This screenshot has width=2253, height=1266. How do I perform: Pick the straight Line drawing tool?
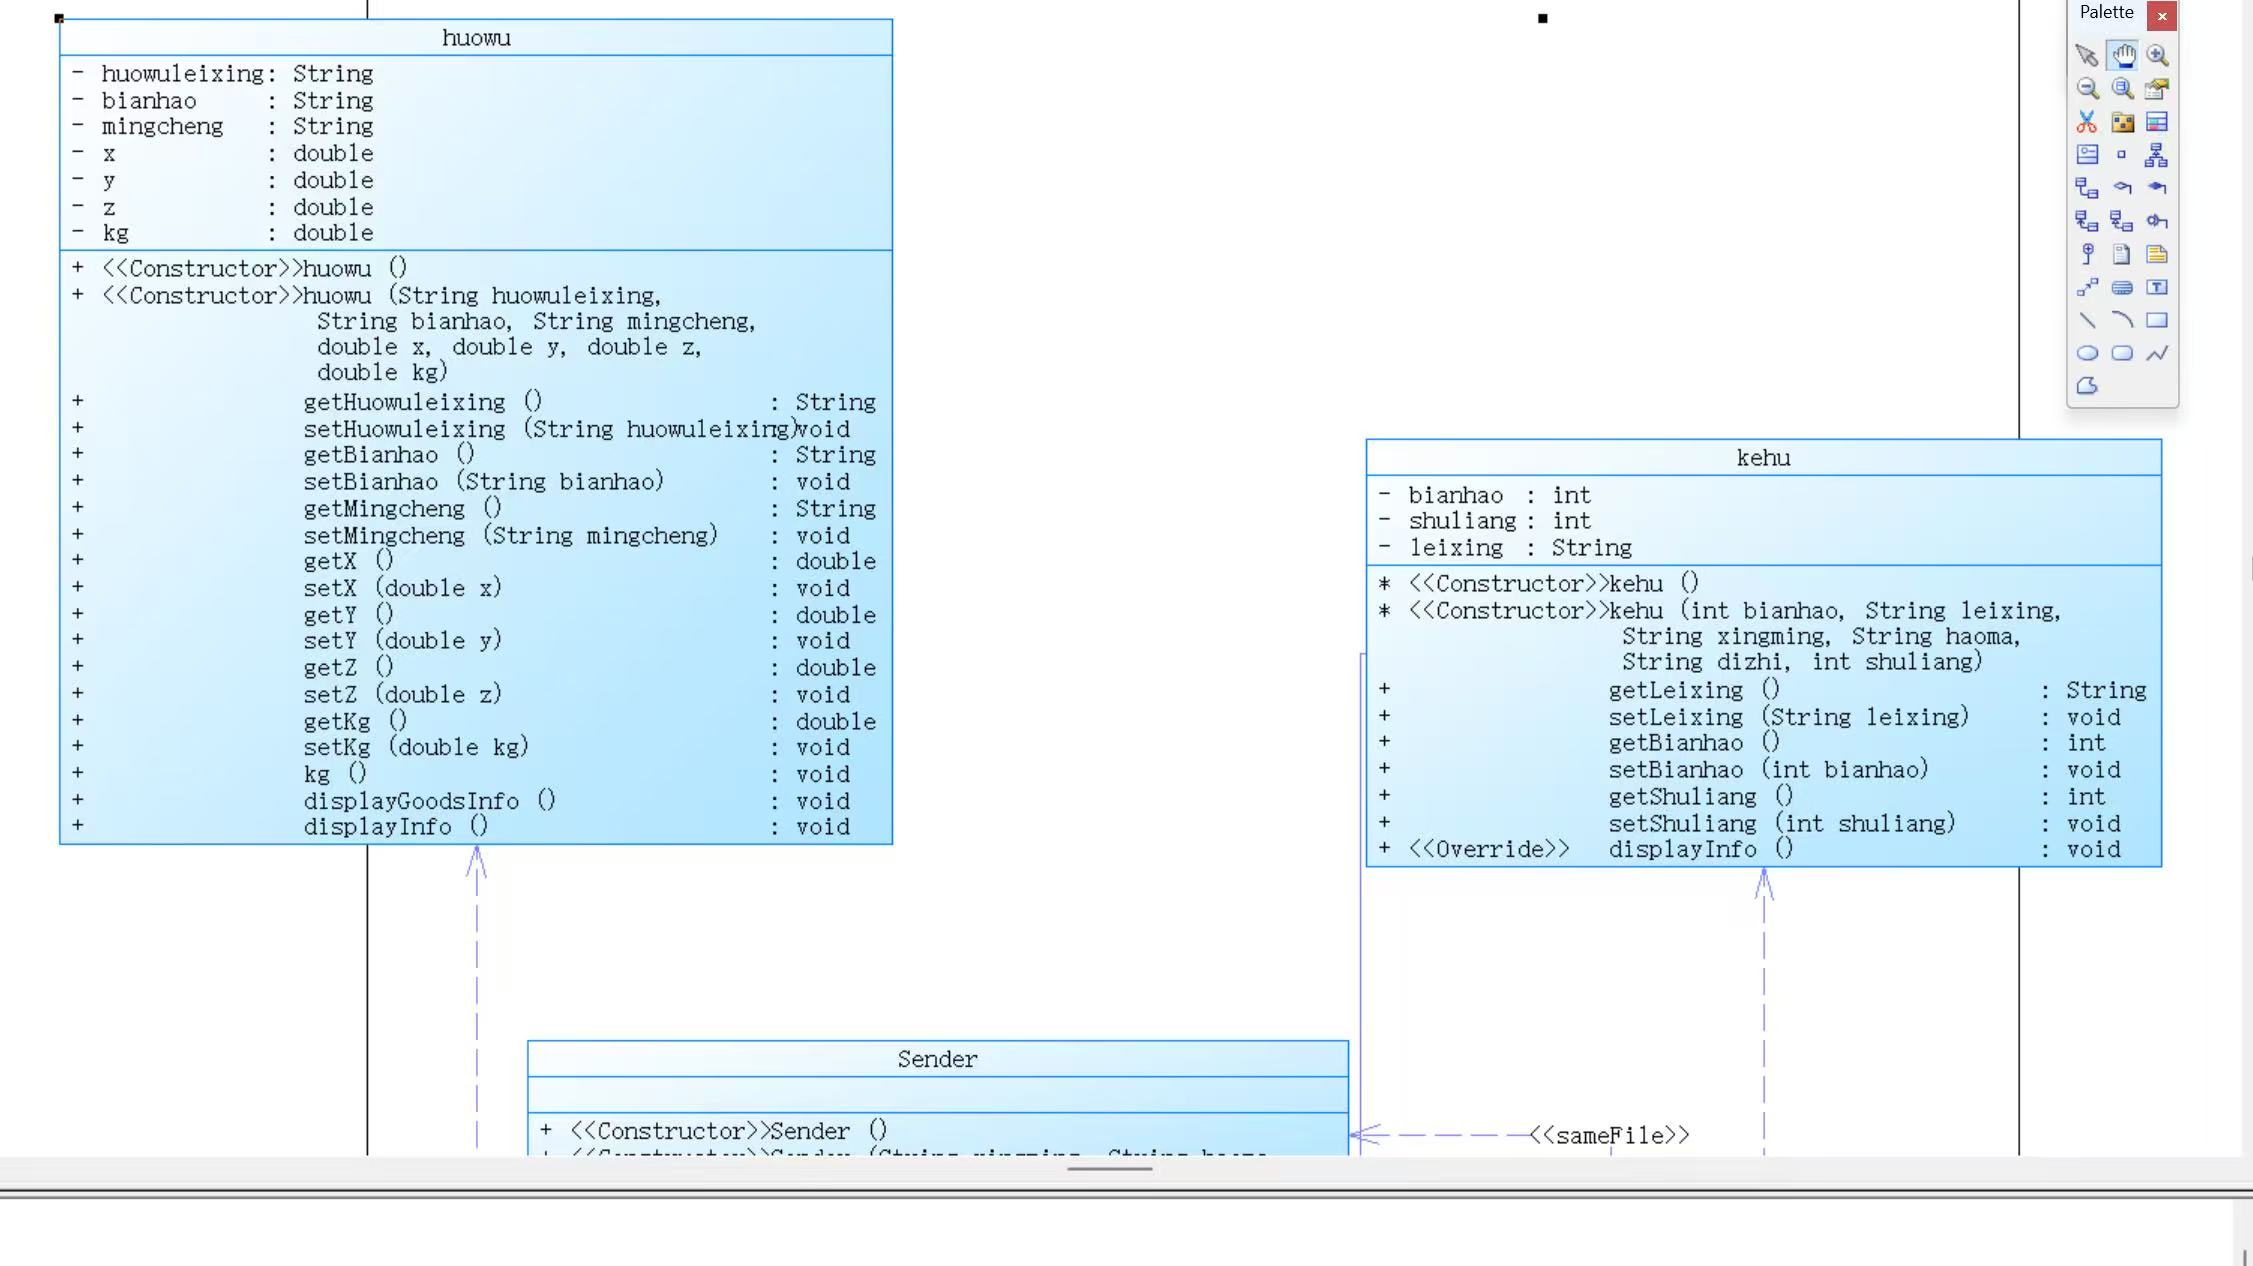[x=2086, y=321]
